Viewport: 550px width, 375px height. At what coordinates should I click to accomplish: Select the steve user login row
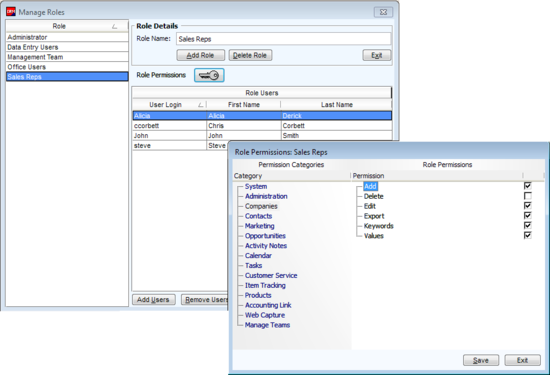(x=180, y=145)
